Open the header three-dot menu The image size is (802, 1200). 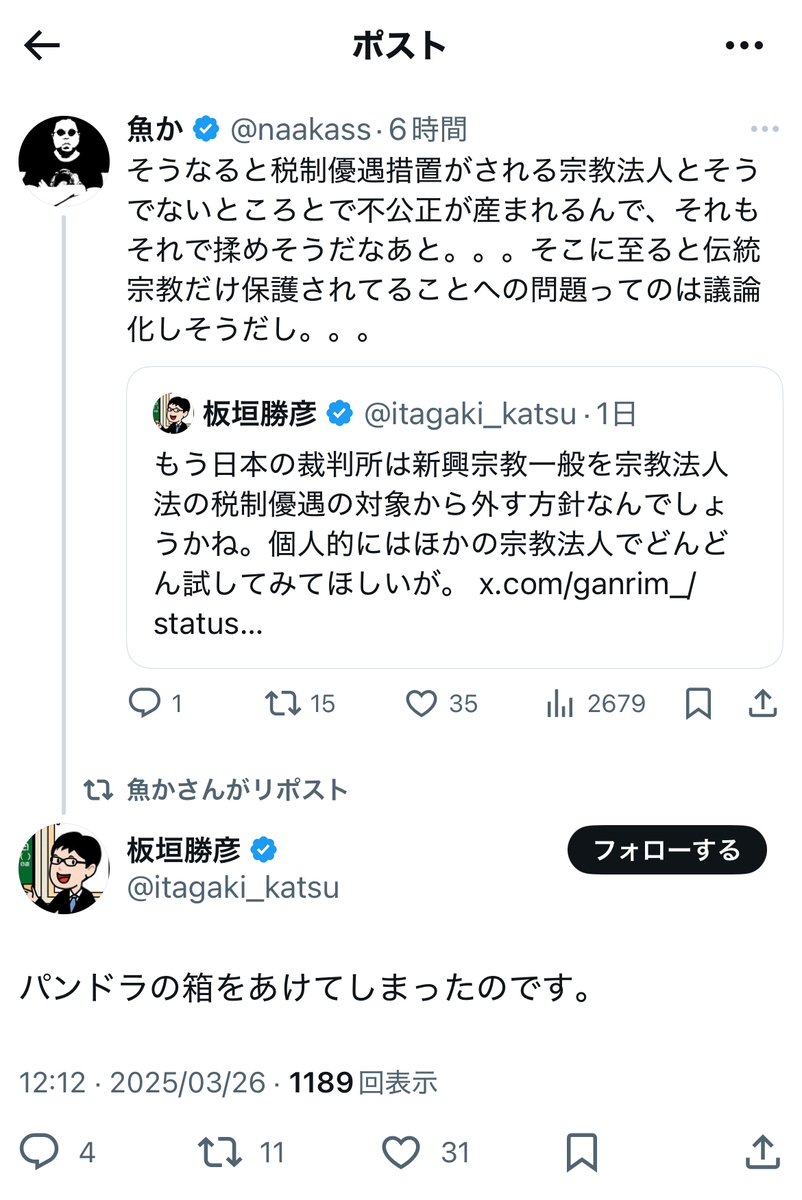click(744, 45)
